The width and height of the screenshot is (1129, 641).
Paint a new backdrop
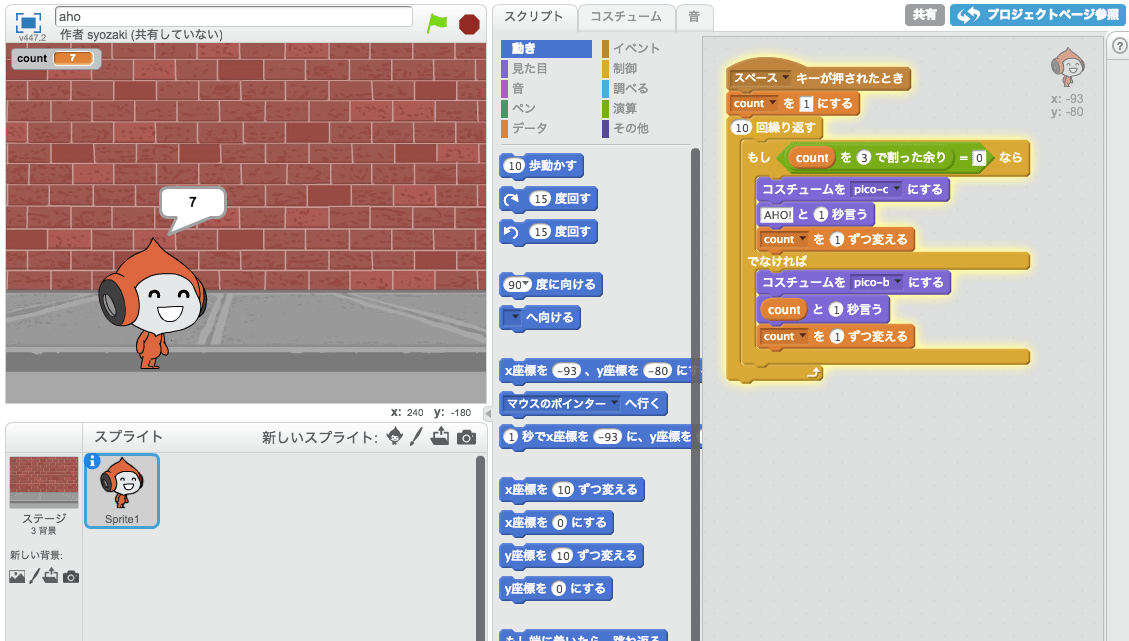tap(34, 576)
